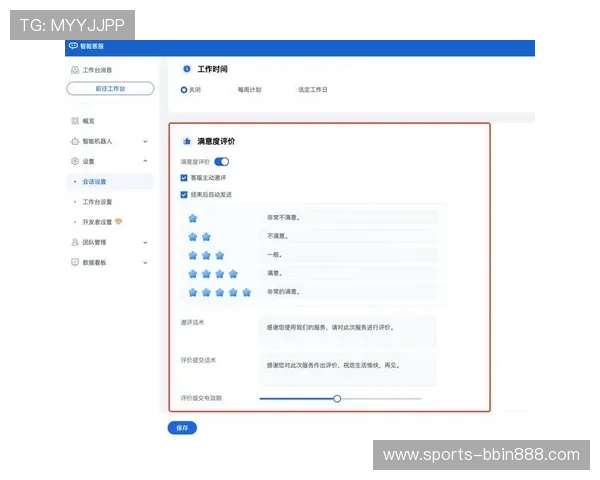Click the 智能机器人 robot icon
The width and height of the screenshot is (600, 480).
(75, 141)
